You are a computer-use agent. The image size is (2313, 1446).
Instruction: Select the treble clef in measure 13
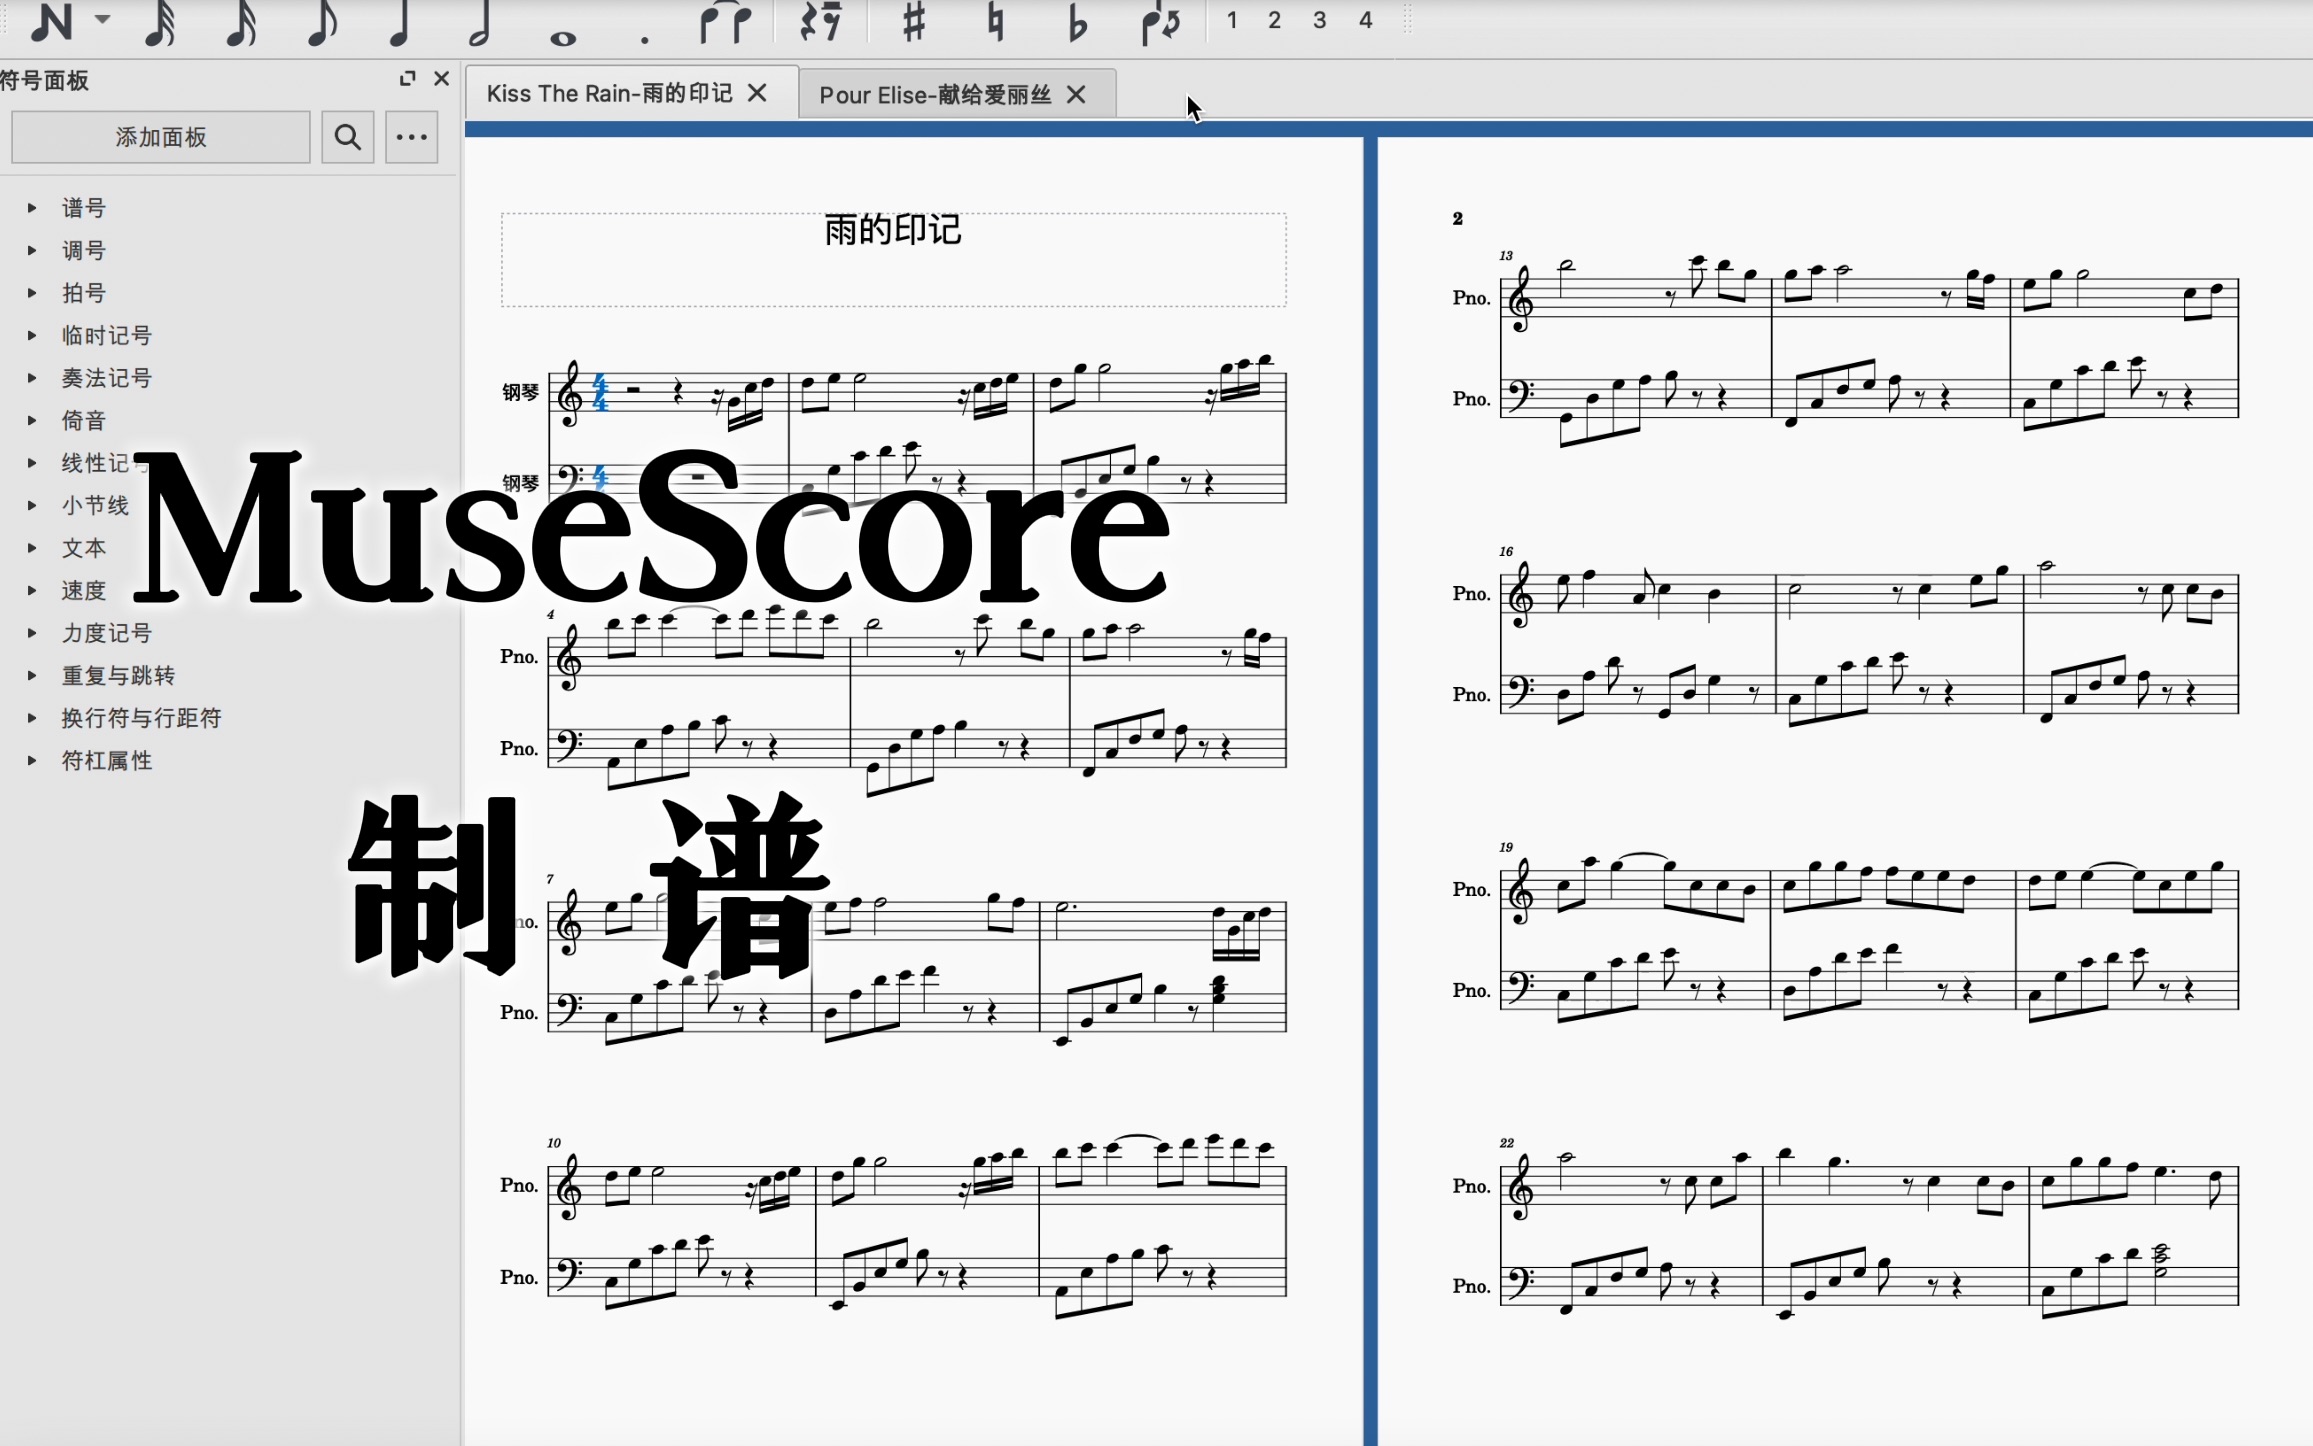pyautogui.click(x=1520, y=300)
